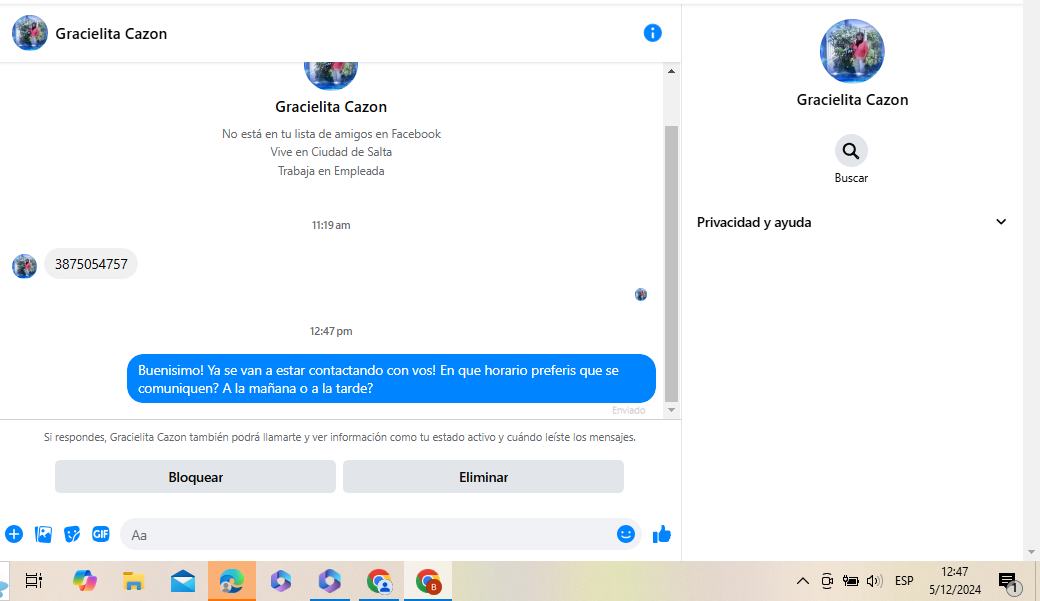Open the GIF picker
Viewport: 1040px width, 601px height.
tap(101, 534)
